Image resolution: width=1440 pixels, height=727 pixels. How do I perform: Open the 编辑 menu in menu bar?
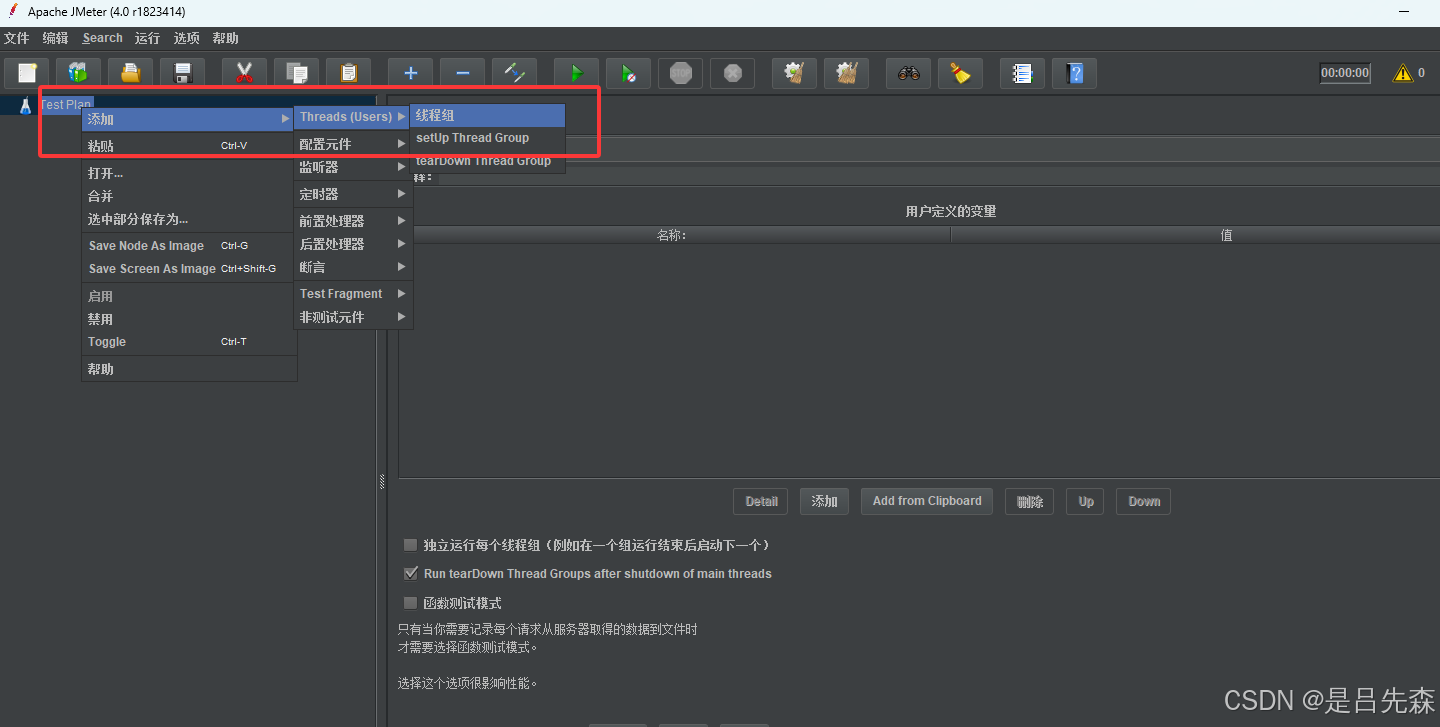[x=56, y=38]
